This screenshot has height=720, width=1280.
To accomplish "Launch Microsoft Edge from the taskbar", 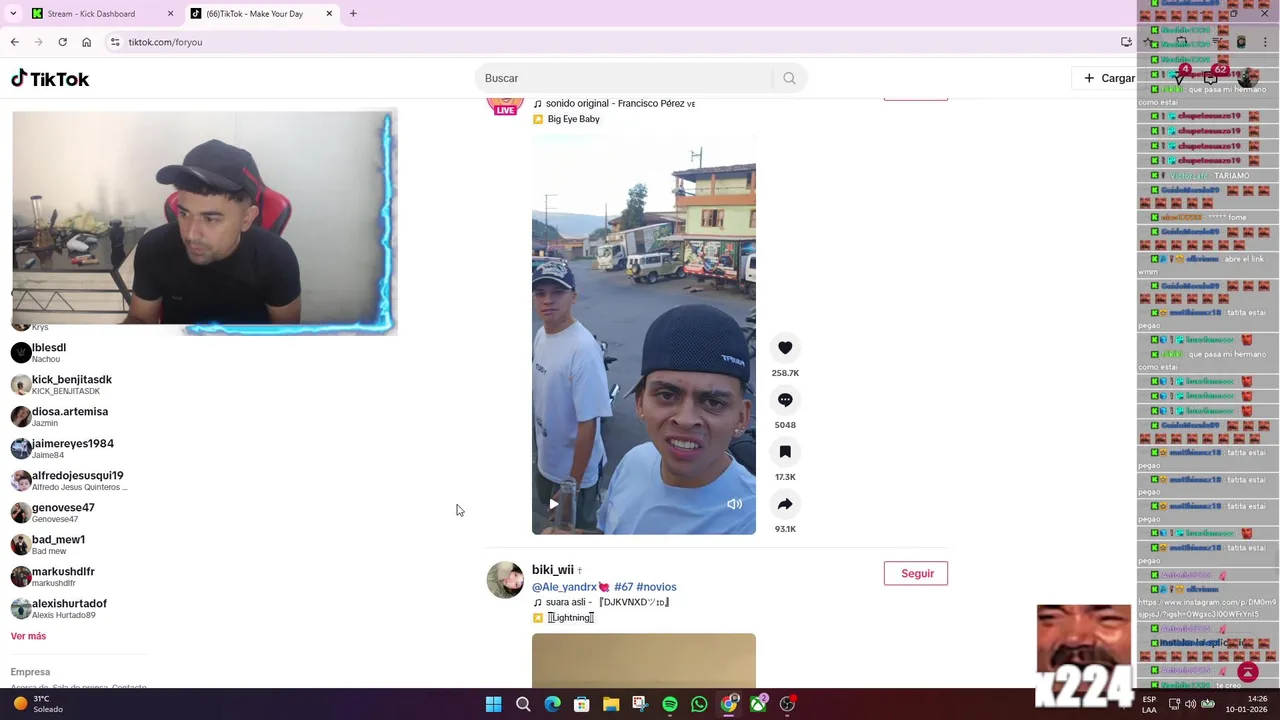I will pos(552,704).
